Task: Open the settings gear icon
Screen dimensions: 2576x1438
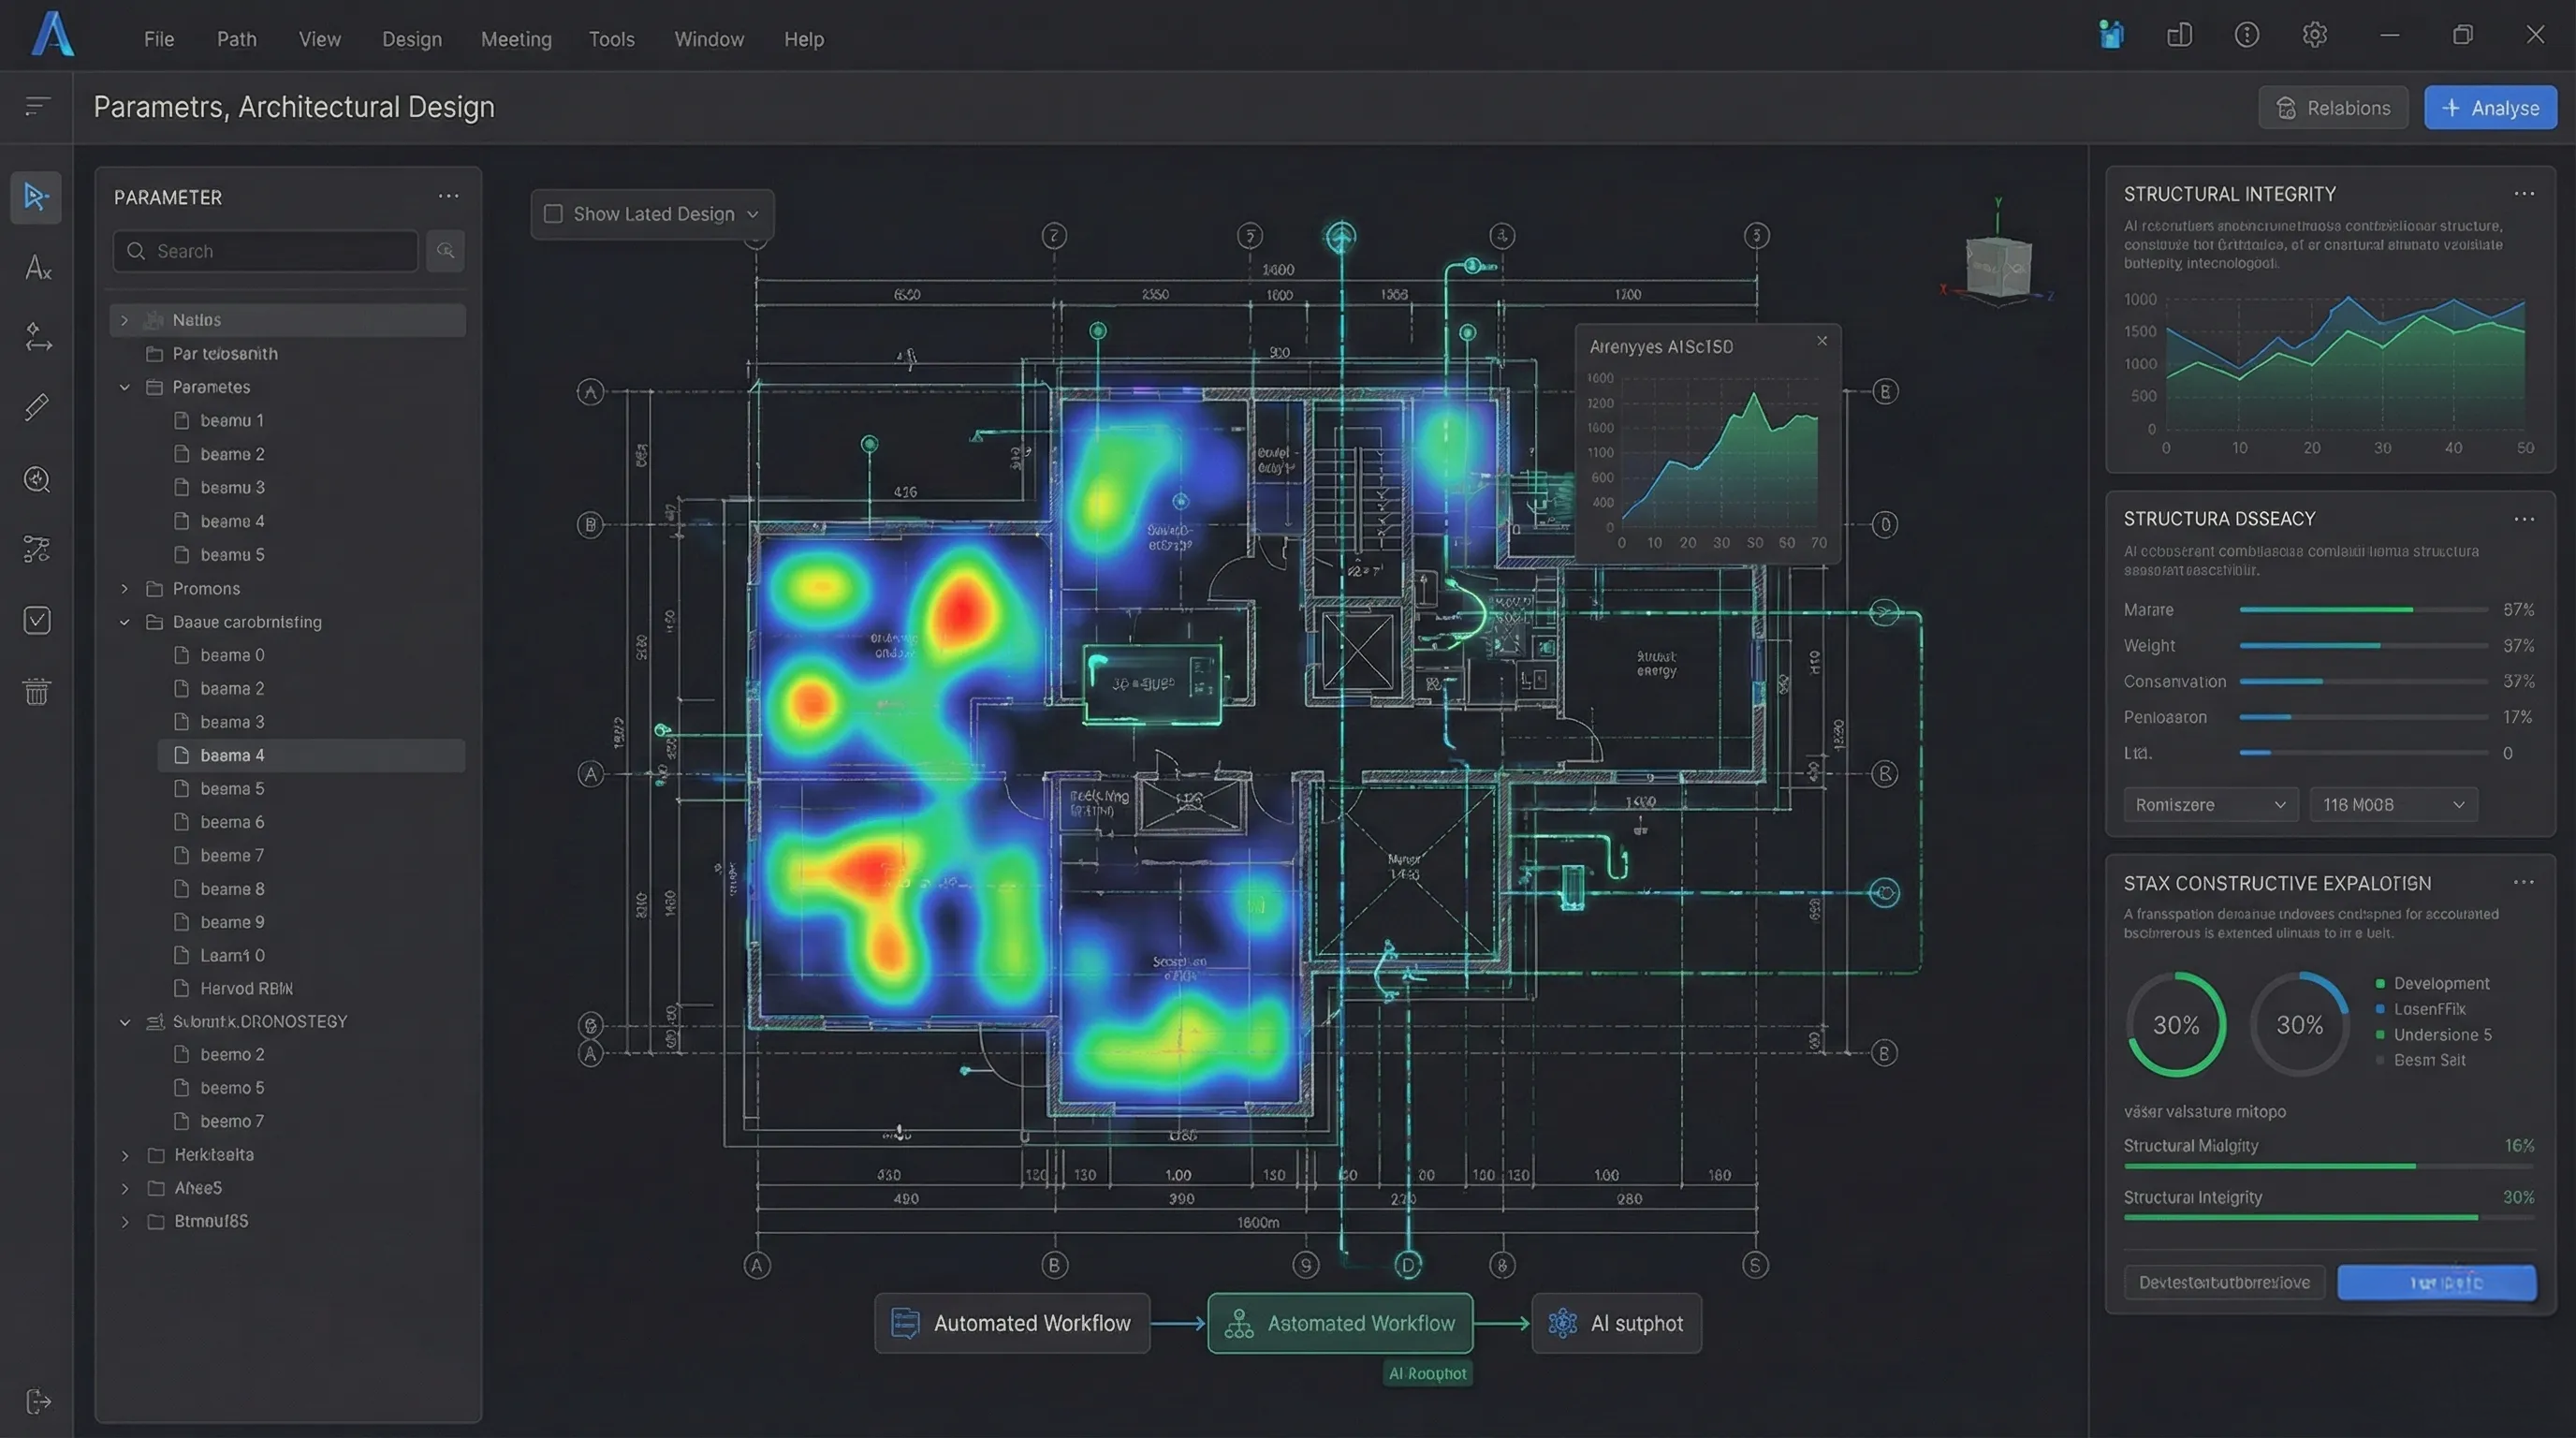Action: [x=2314, y=36]
